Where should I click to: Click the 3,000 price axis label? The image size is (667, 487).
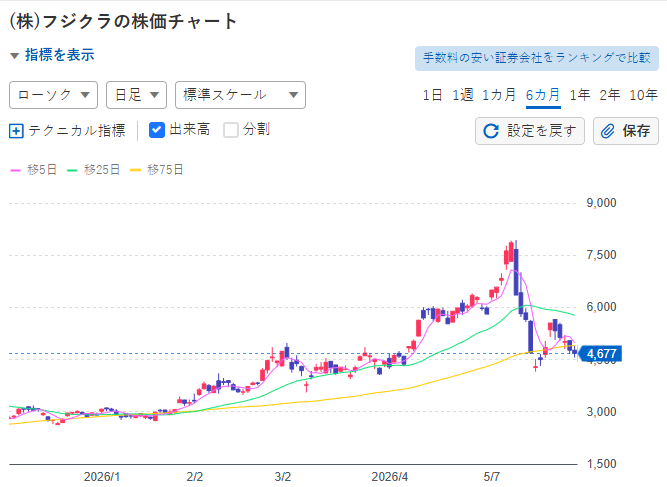pyautogui.click(x=601, y=412)
